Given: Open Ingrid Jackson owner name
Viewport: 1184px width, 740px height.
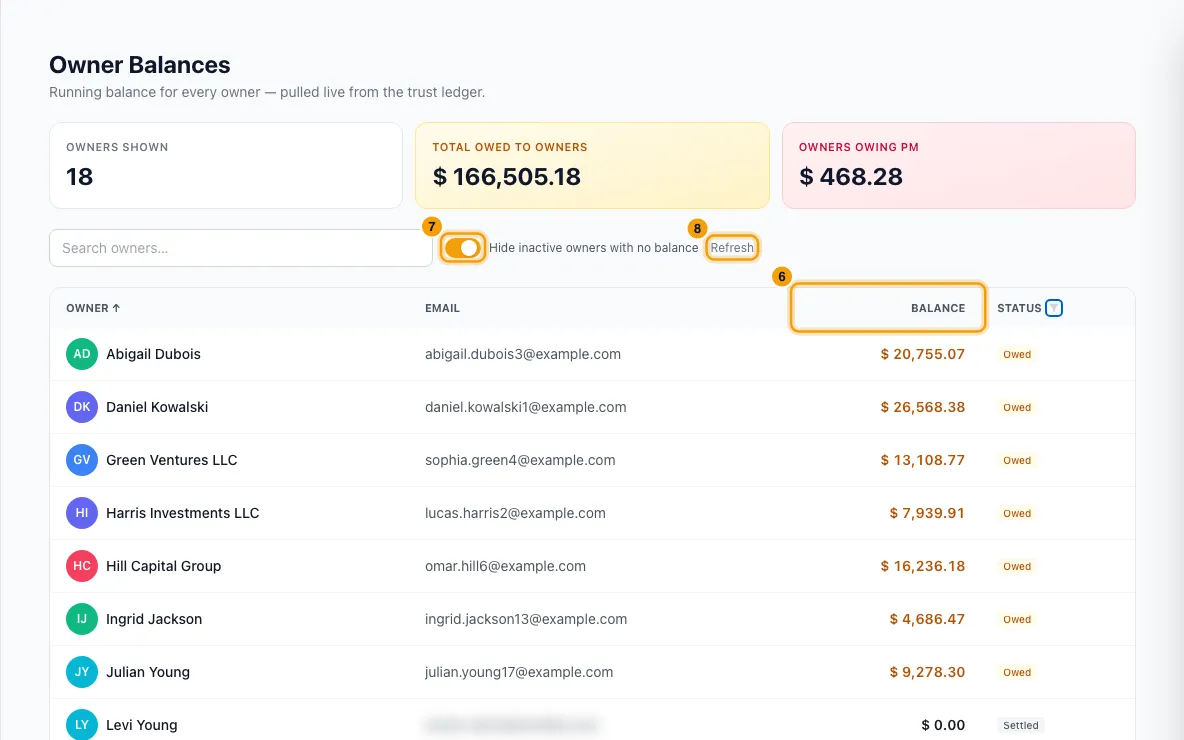Looking at the screenshot, I should 154,619.
